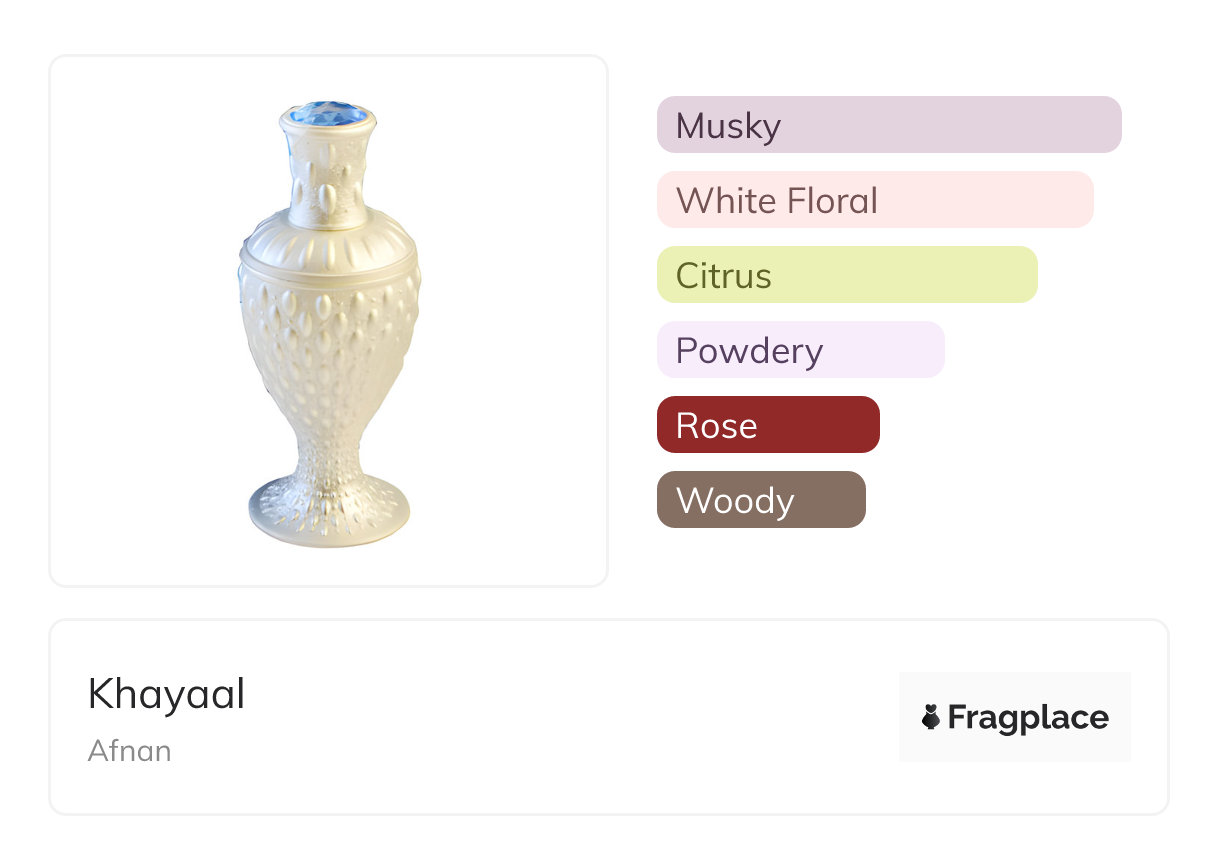Choose the green Citrus accord bar
1218x864 pixels.
coord(846,275)
